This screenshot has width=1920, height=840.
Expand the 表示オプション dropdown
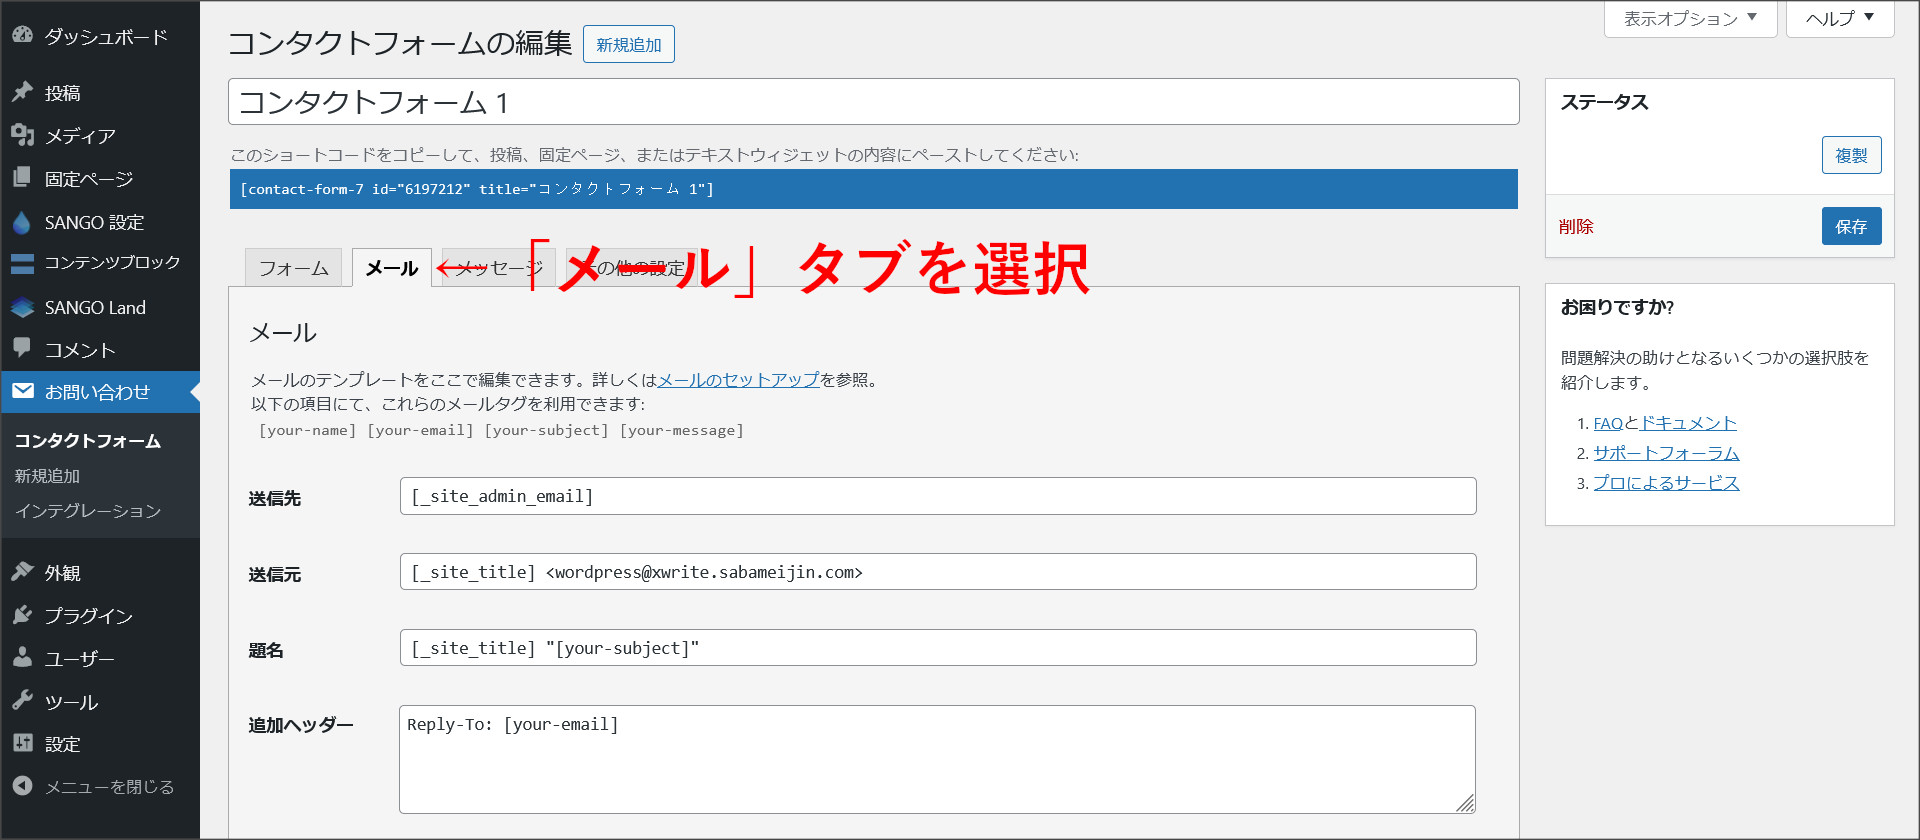point(1690,19)
